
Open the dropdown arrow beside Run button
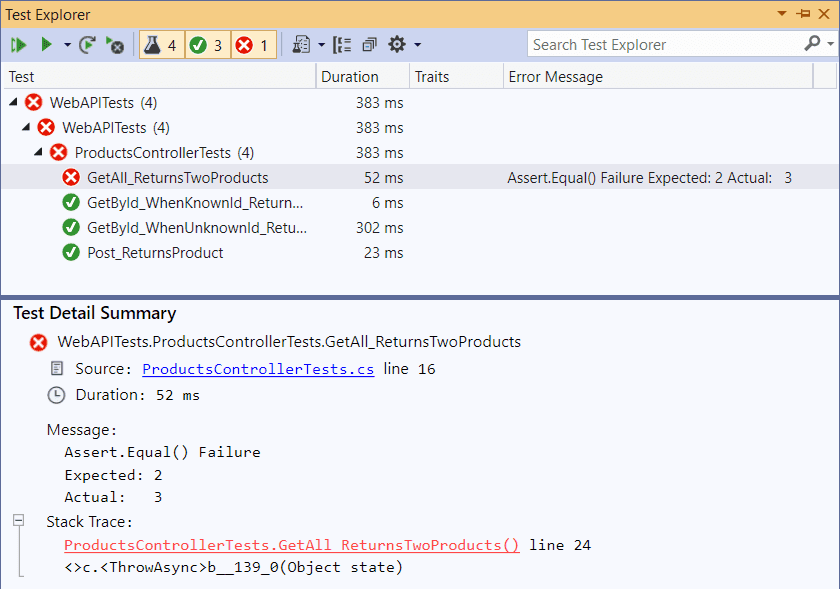[67, 45]
